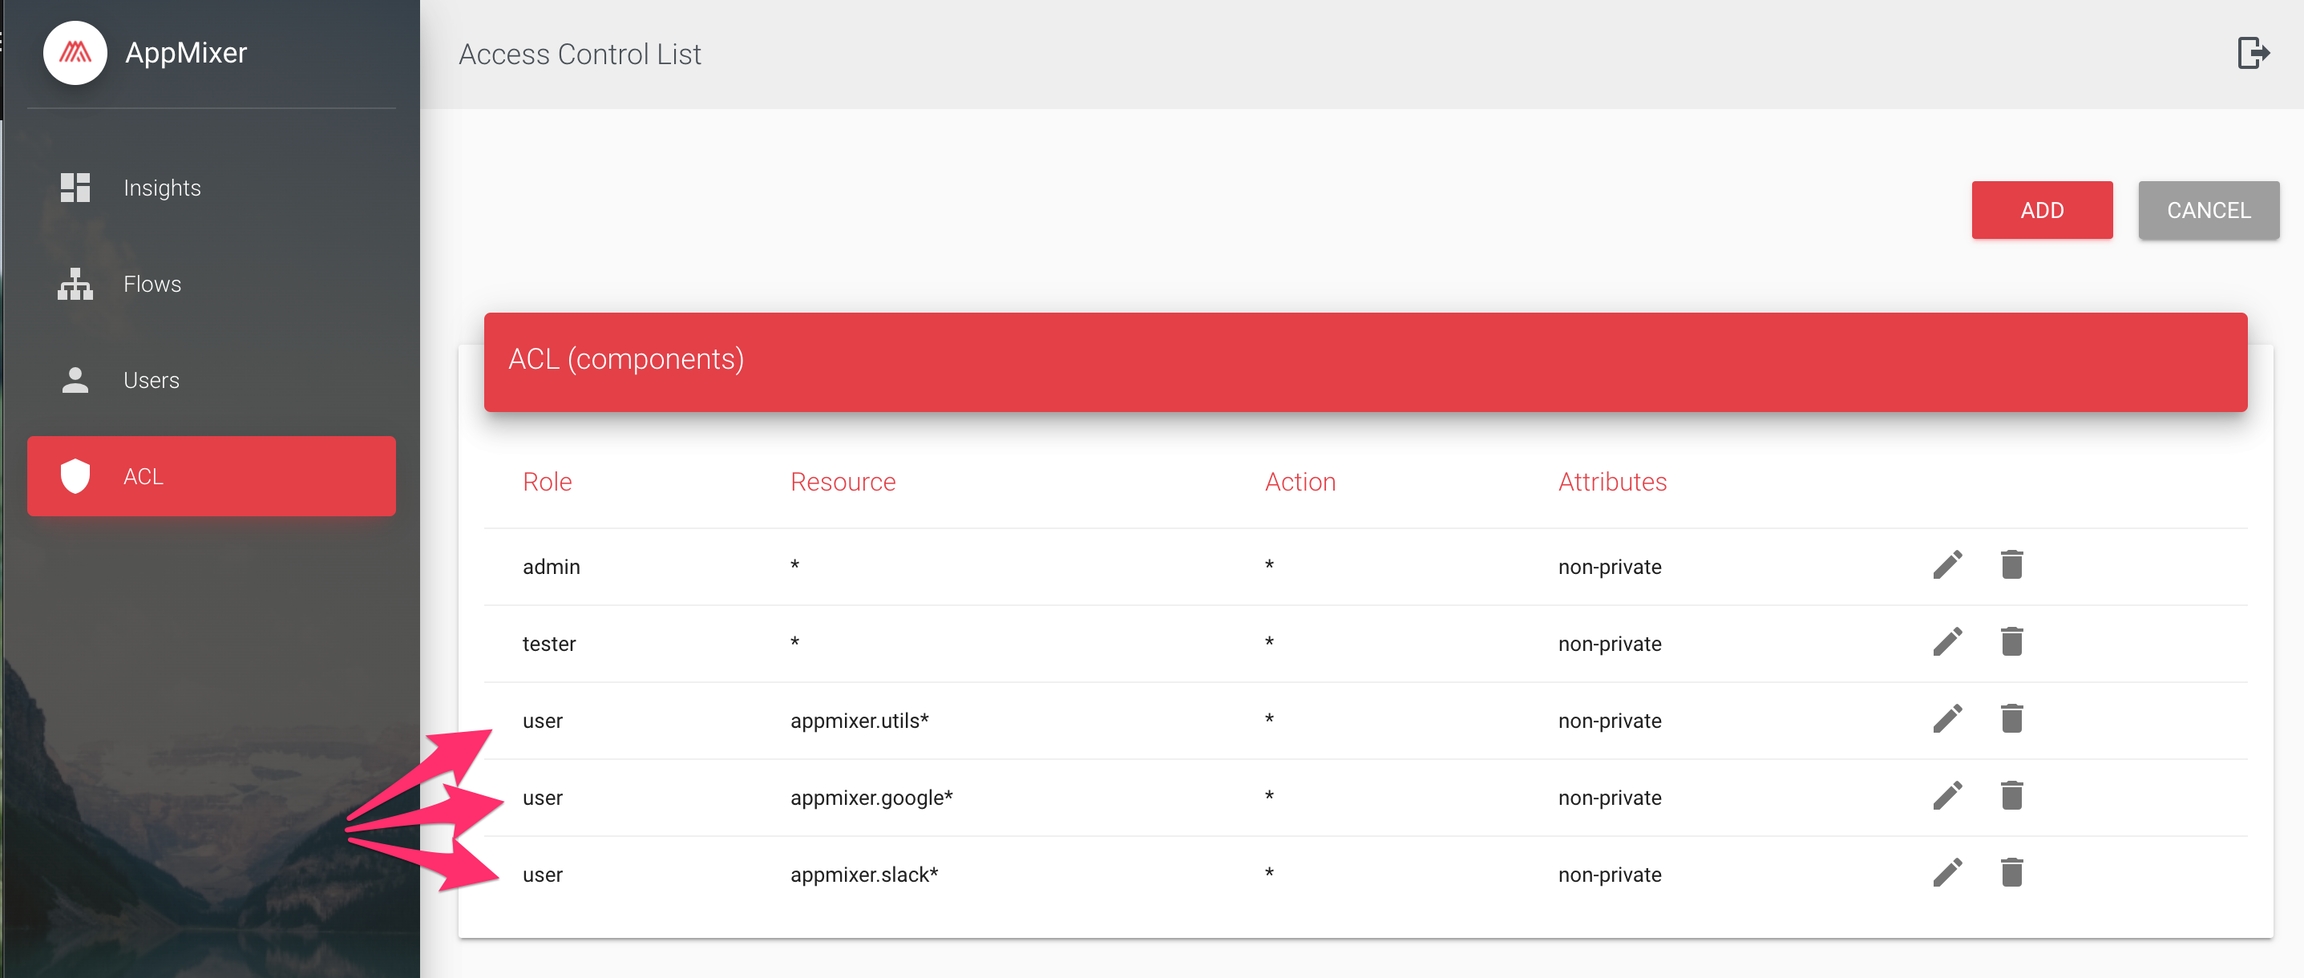Select the ACL sidebar item
This screenshot has width=2304, height=978.
tap(211, 476)
